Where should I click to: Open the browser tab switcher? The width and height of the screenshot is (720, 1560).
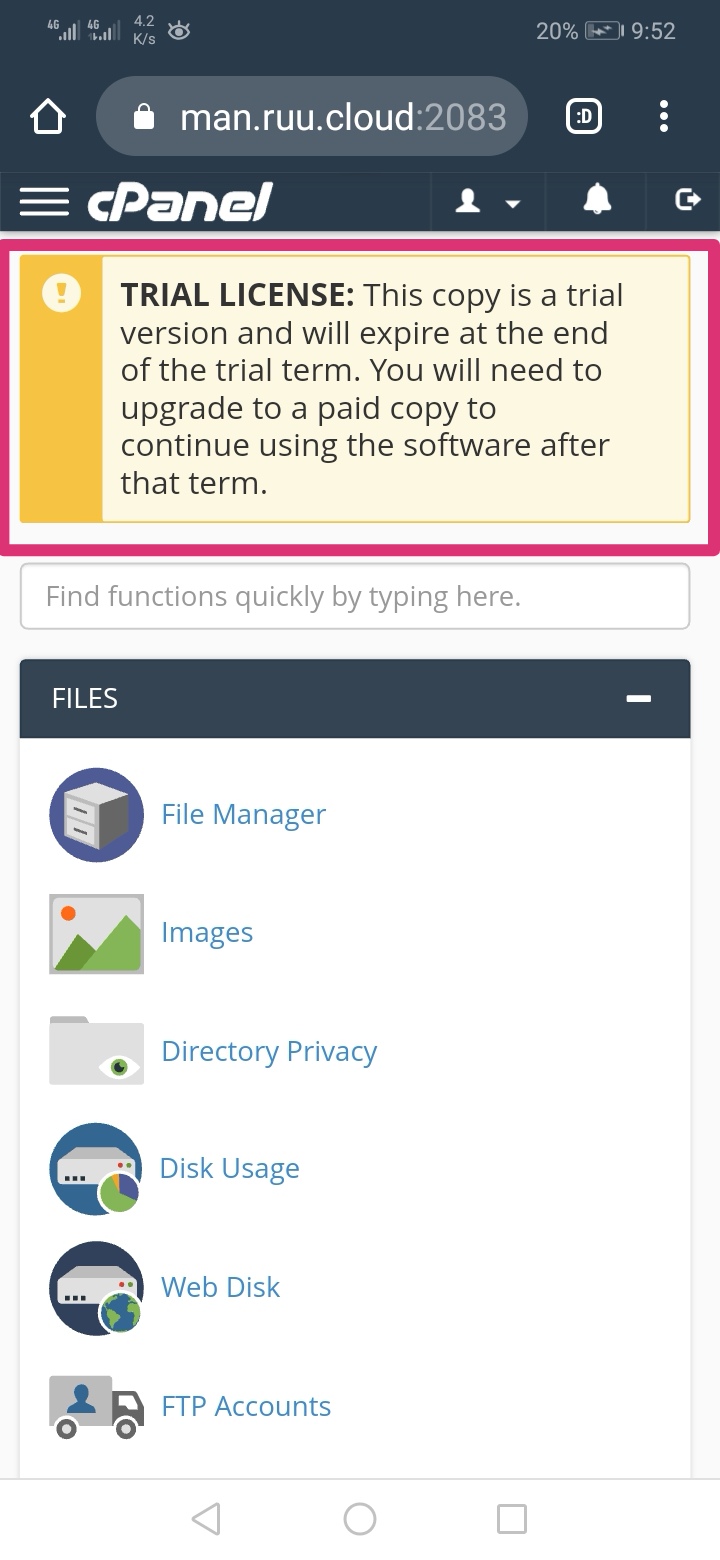click(585, 118)
